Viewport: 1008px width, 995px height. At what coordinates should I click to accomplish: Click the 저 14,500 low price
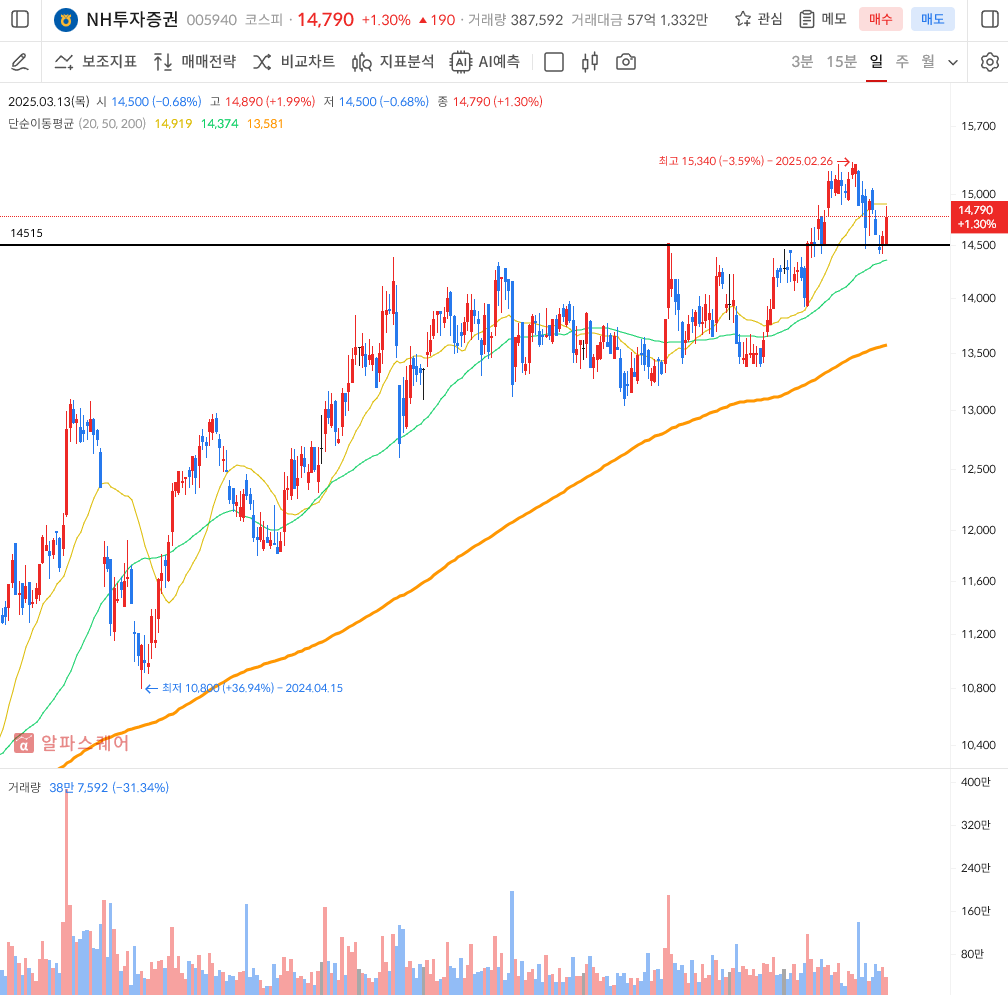376,102
